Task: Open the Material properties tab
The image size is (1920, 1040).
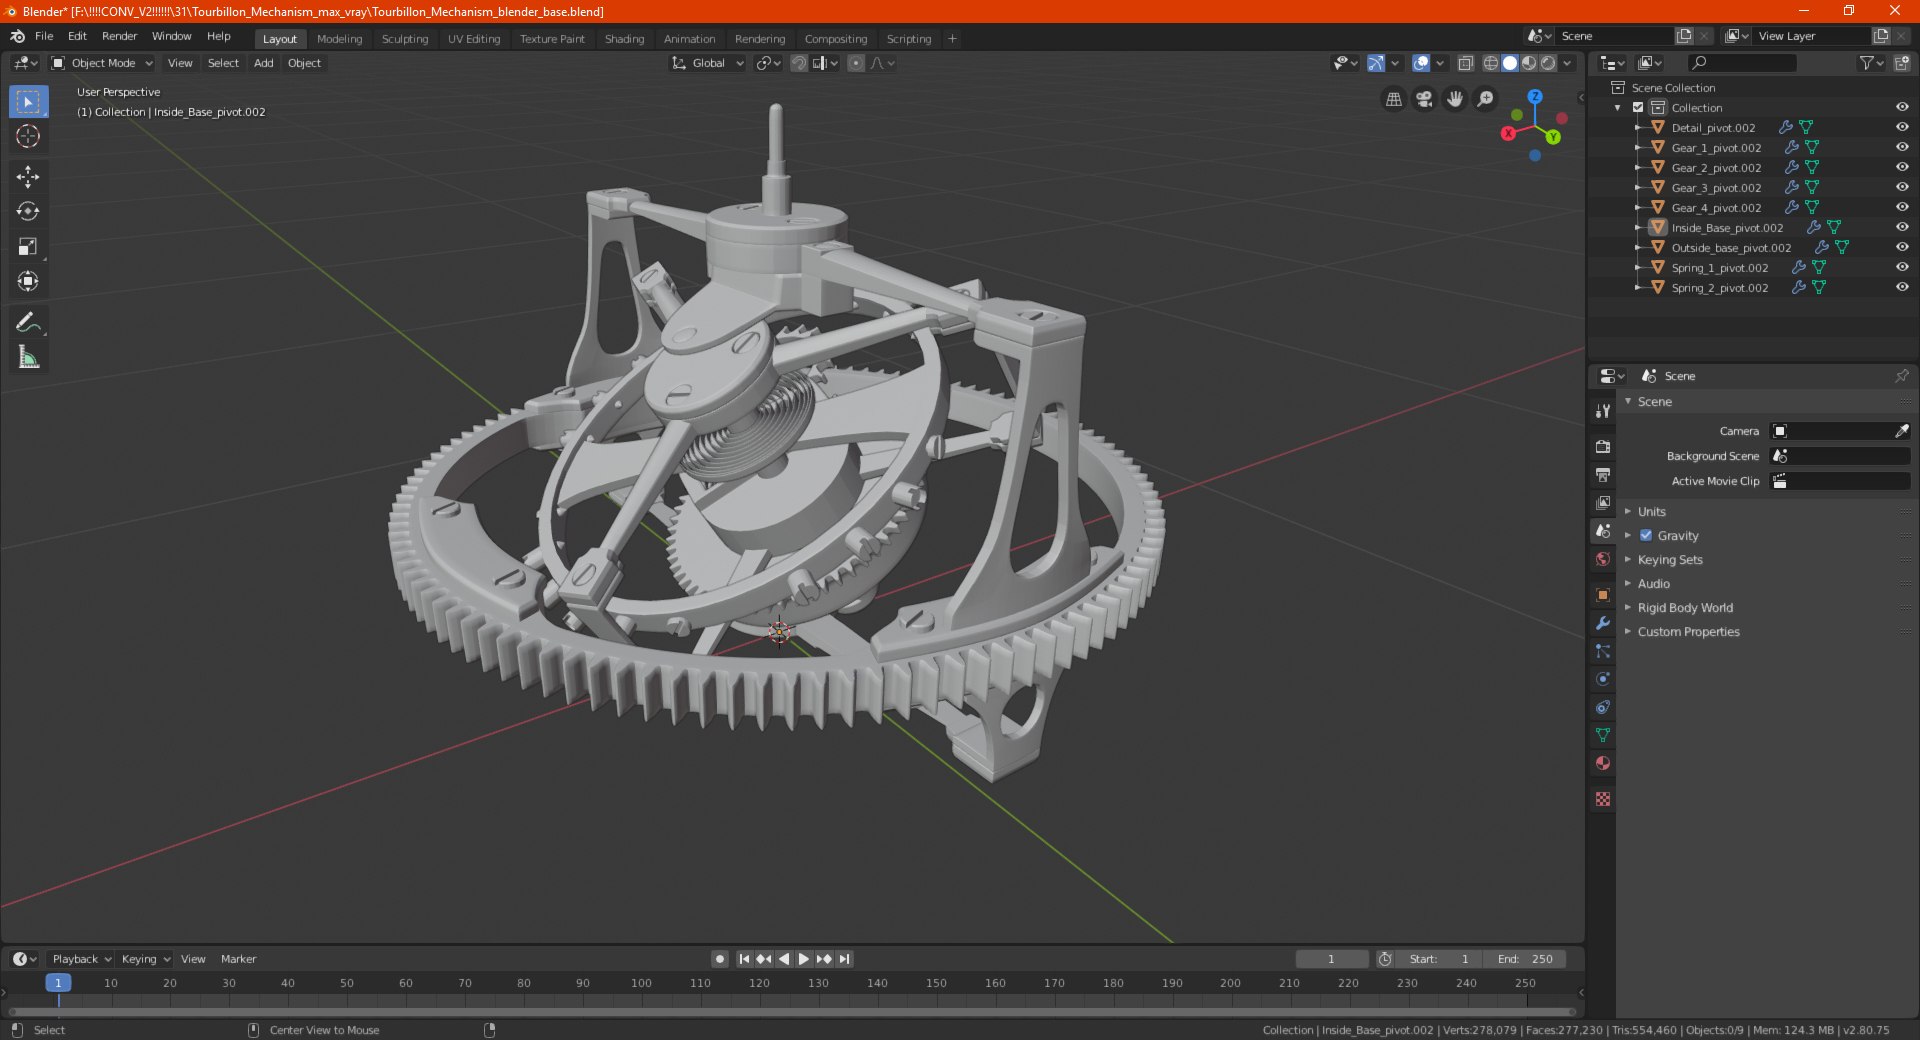Action: (1603, 763)
